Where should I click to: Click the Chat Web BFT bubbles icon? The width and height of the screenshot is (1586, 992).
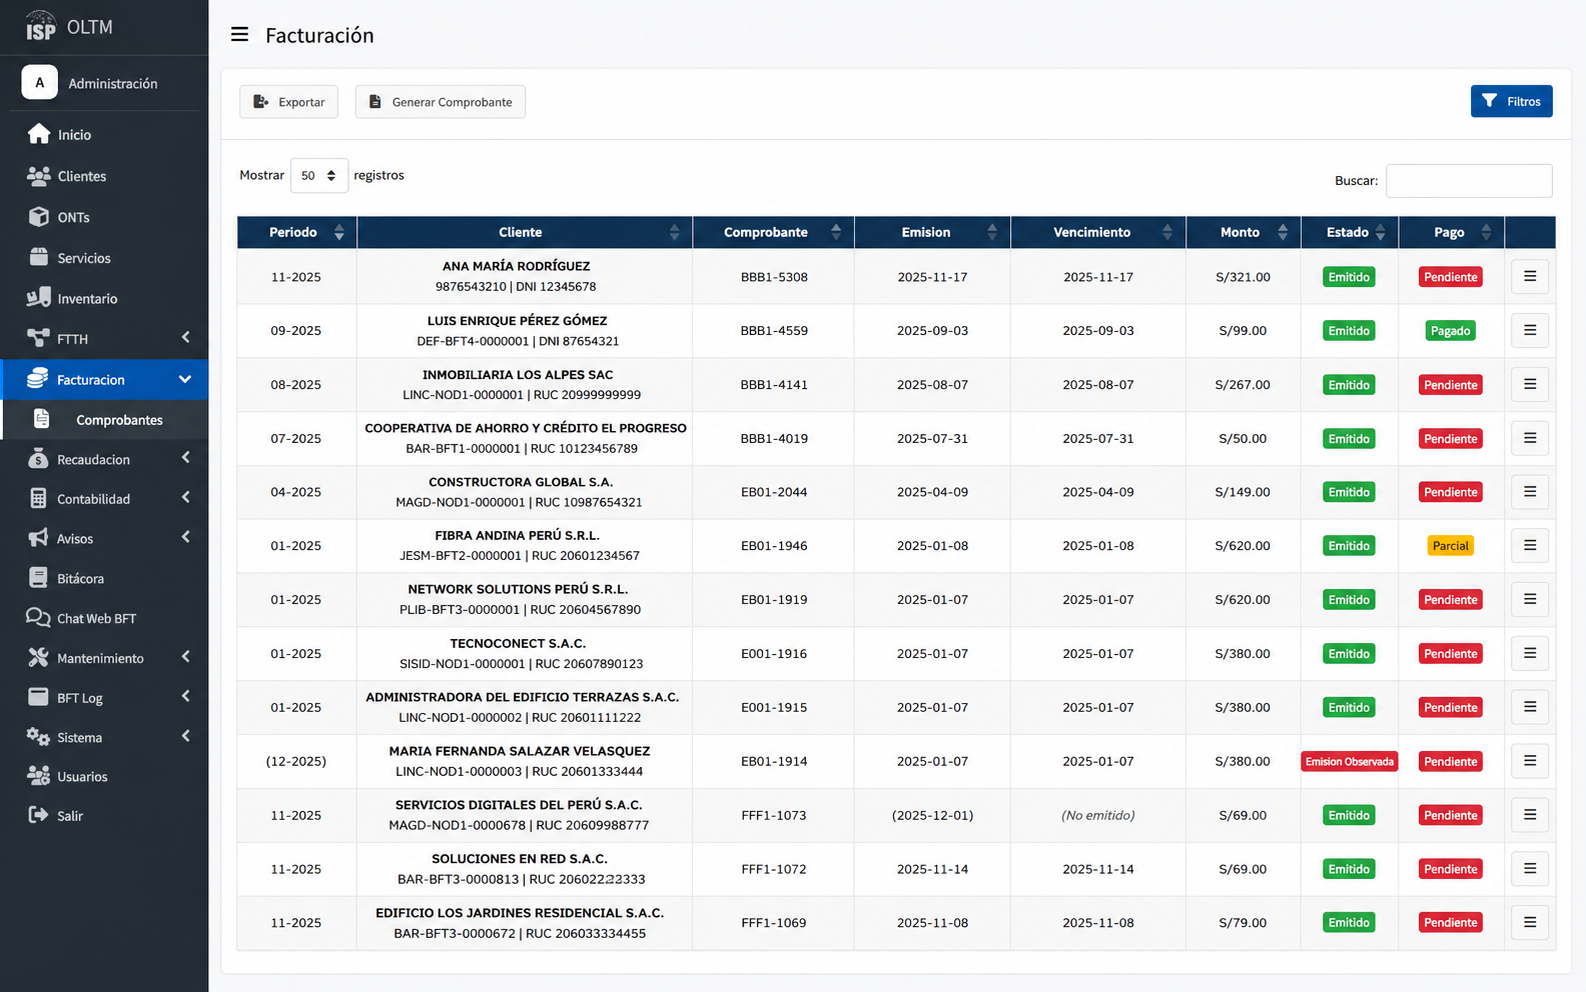coord(38,618)
